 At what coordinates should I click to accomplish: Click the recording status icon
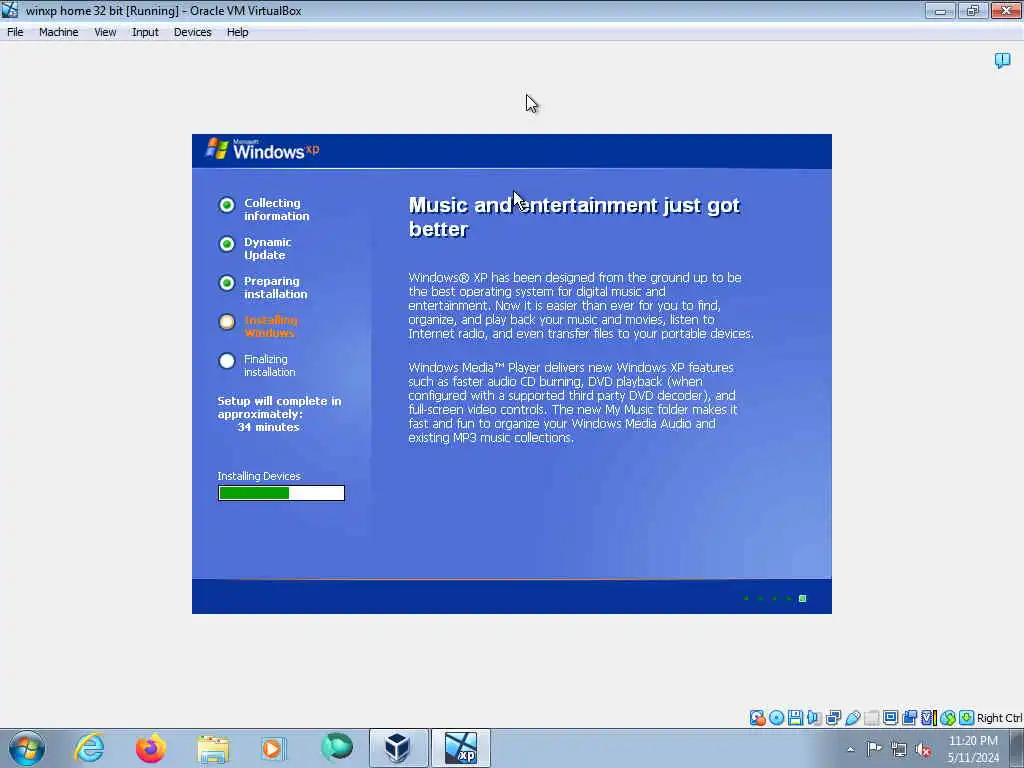[x=909, y=718]
